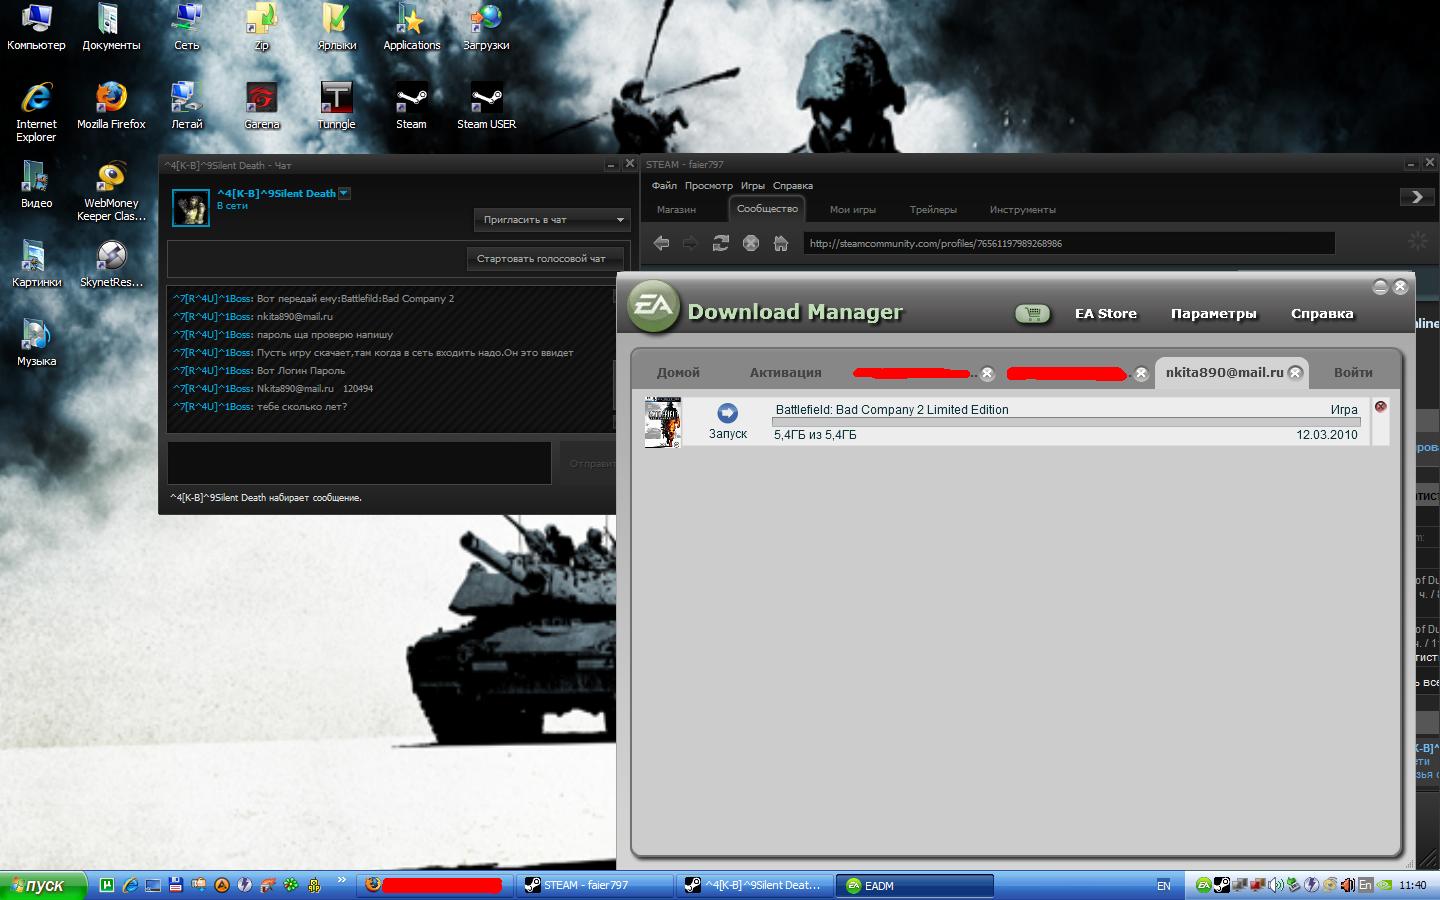
Task: Open the Загрузки desktop icon
Action: (x=486, y=28)
